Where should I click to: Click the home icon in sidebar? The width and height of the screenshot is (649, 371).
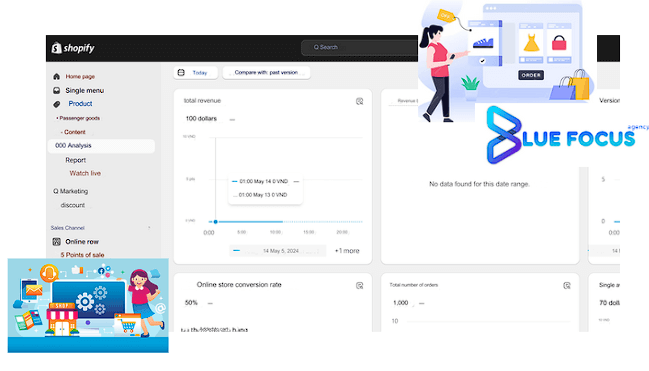pos(57,77)
